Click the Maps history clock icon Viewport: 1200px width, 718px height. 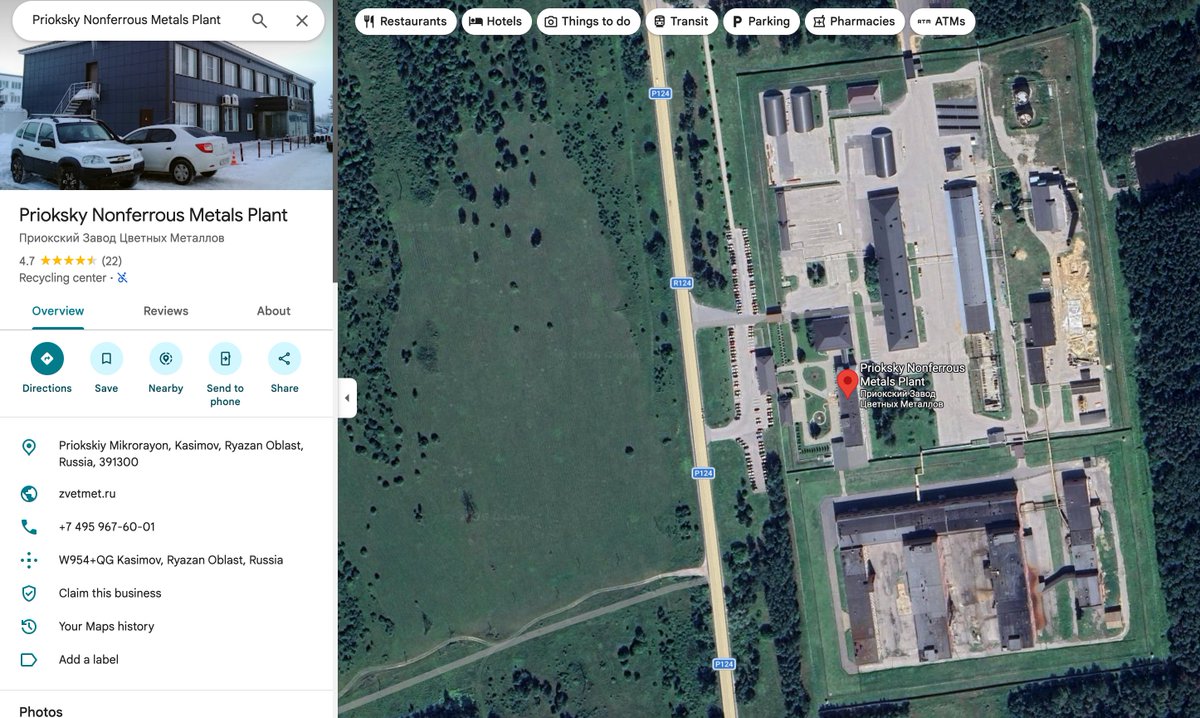coord(29,626)
